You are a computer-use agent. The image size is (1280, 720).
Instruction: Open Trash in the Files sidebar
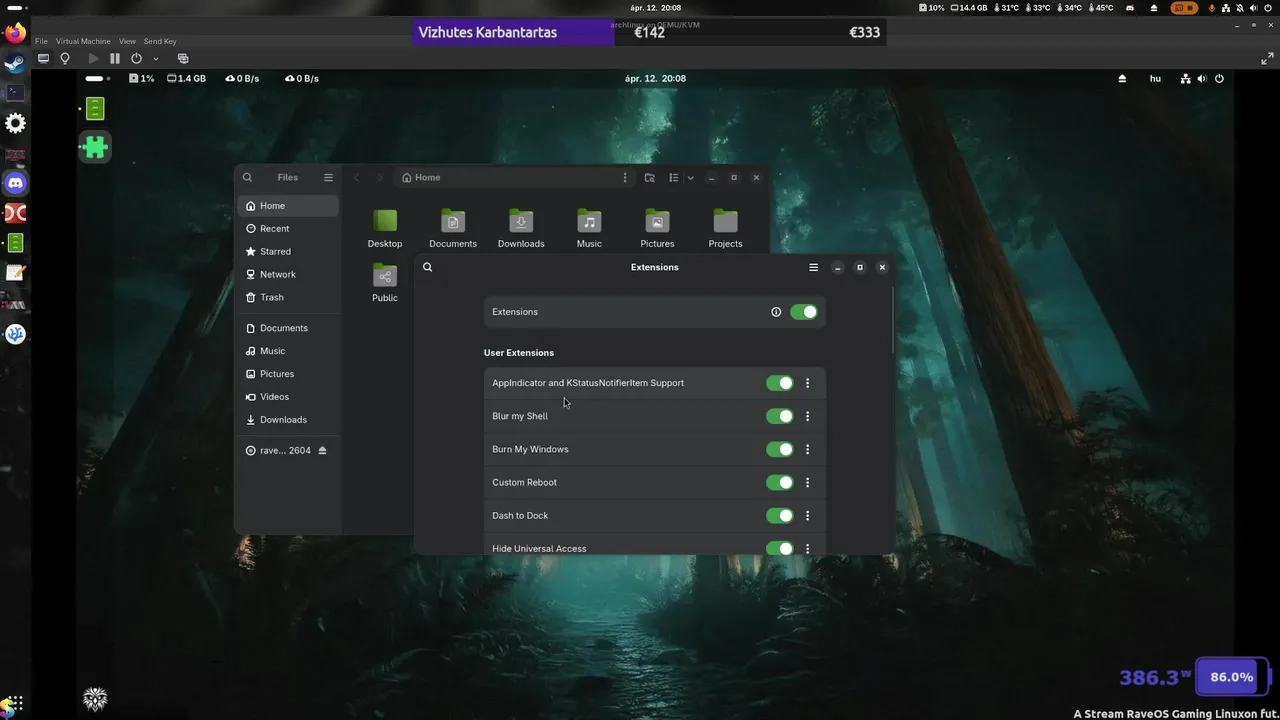[288, 297]
